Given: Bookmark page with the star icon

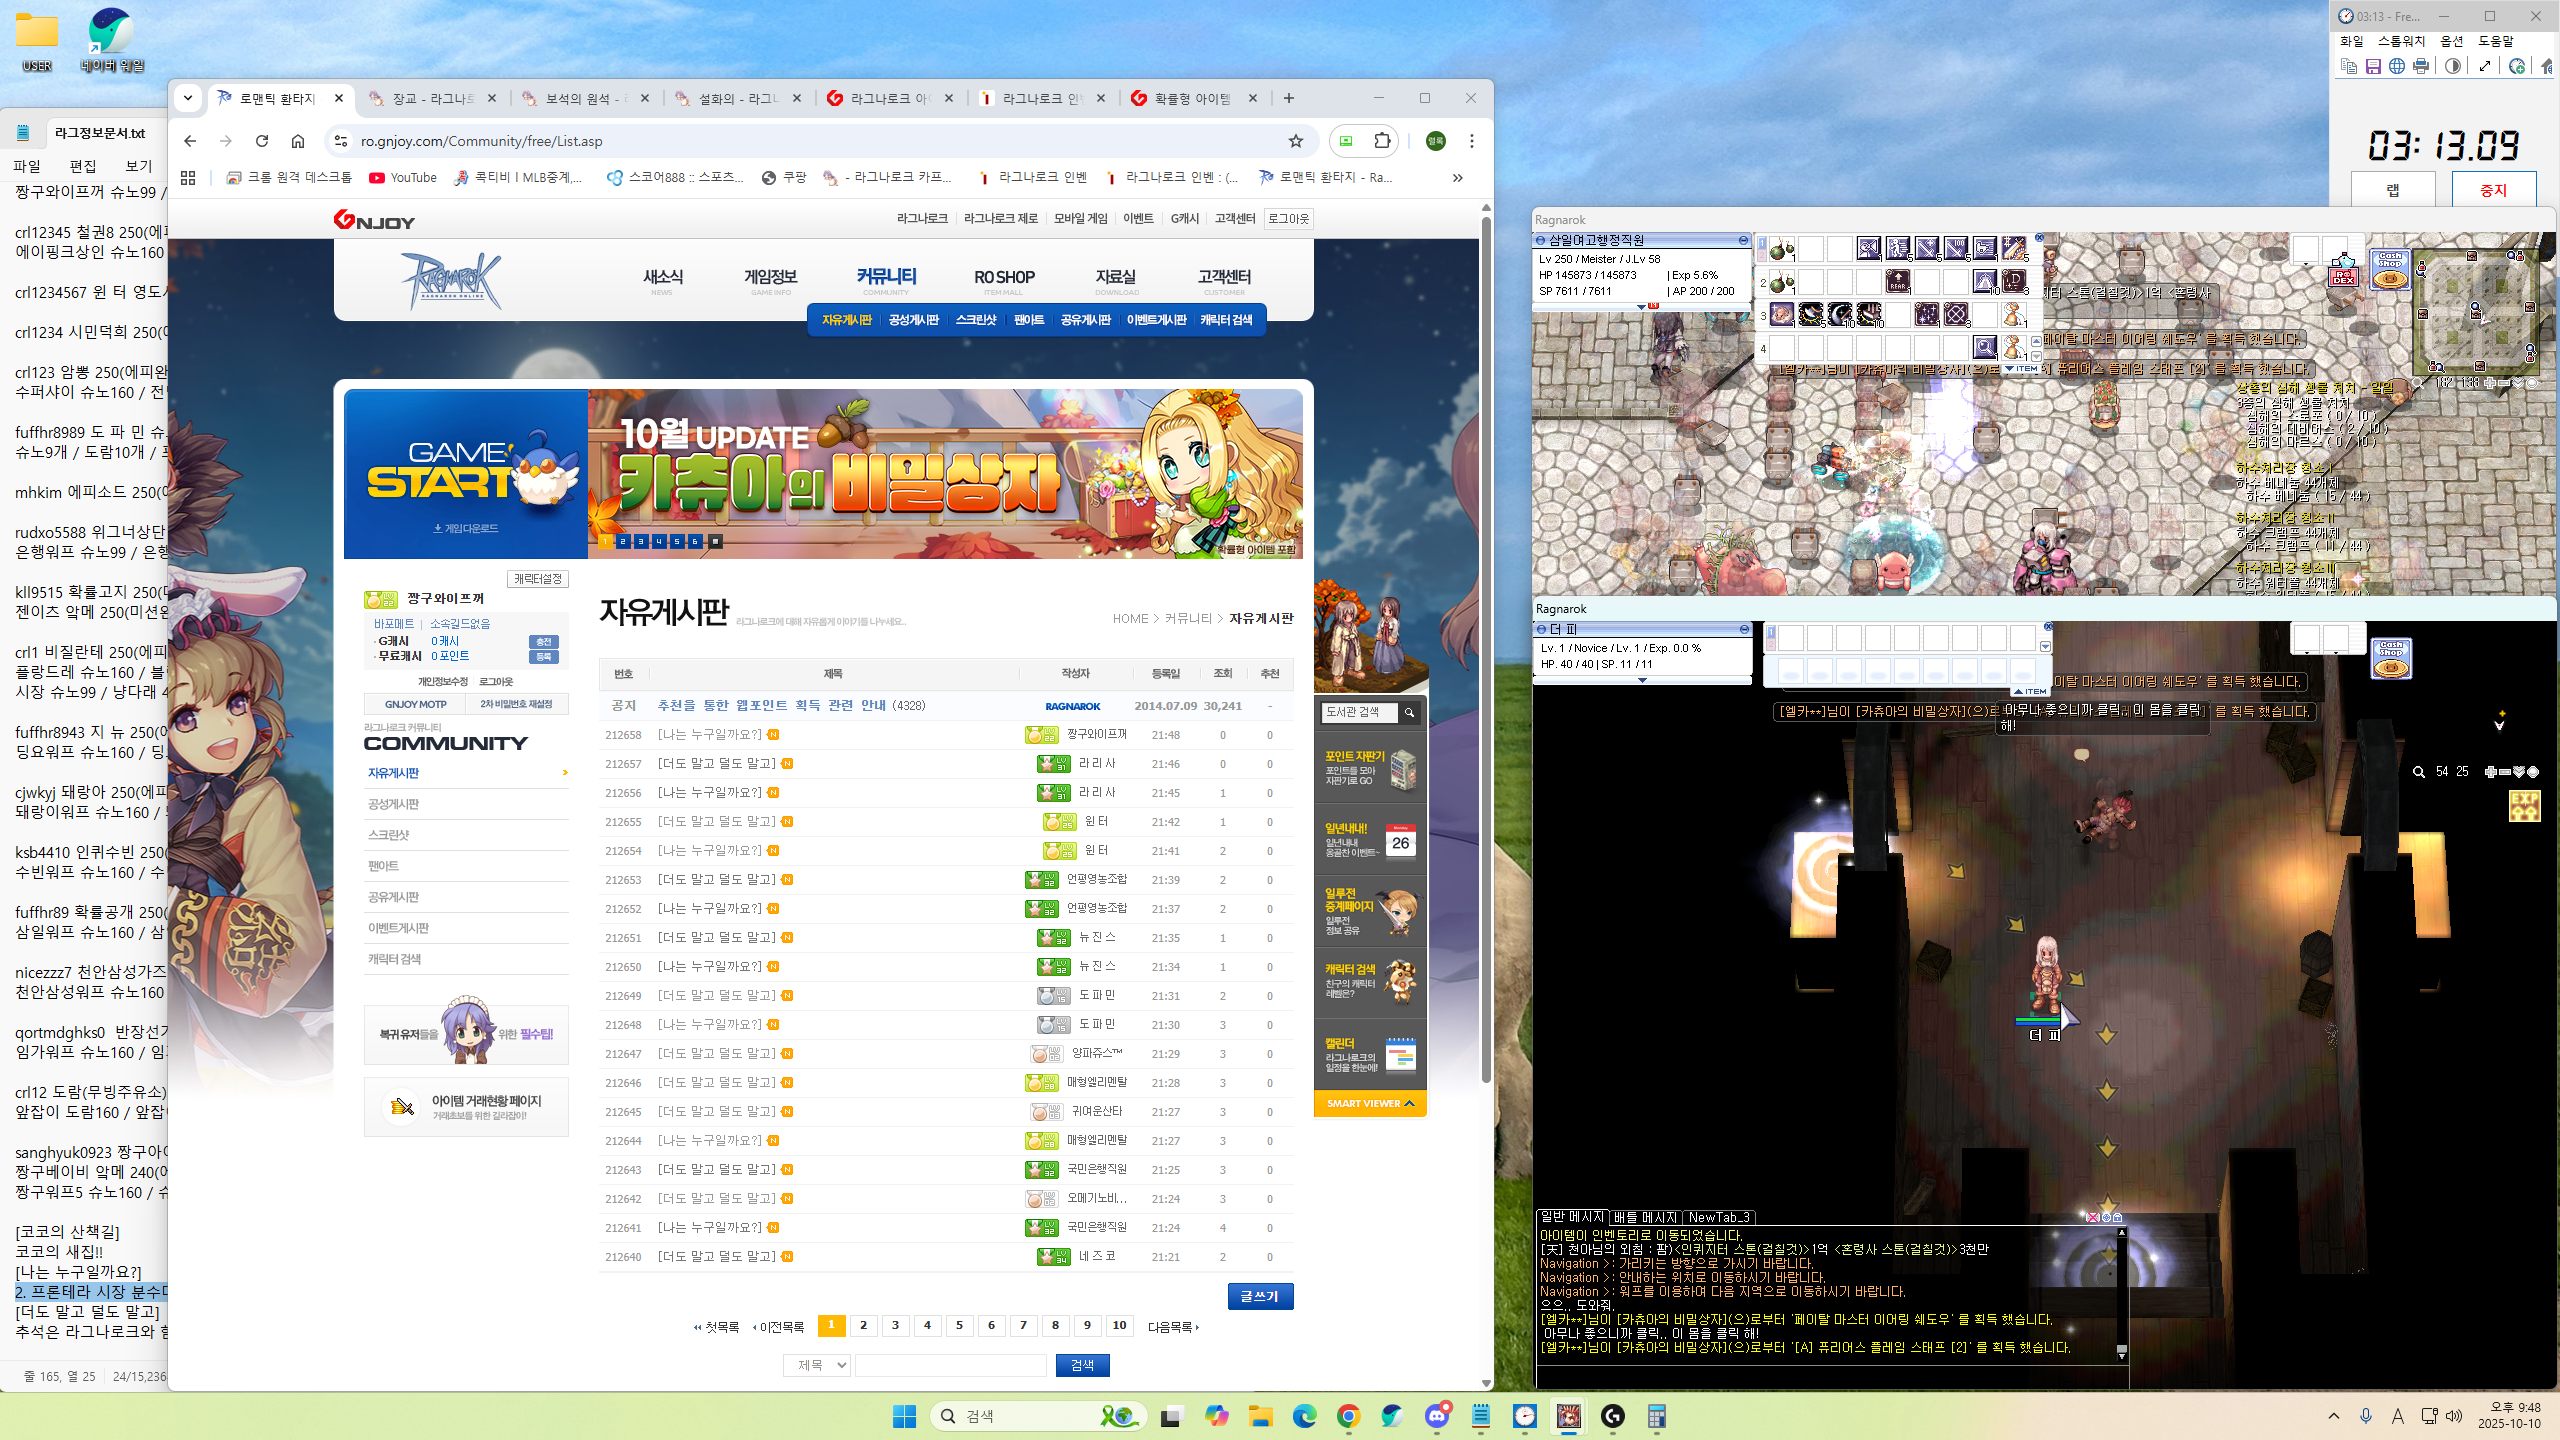Looking at the screenshot, I should (1296, 141).
